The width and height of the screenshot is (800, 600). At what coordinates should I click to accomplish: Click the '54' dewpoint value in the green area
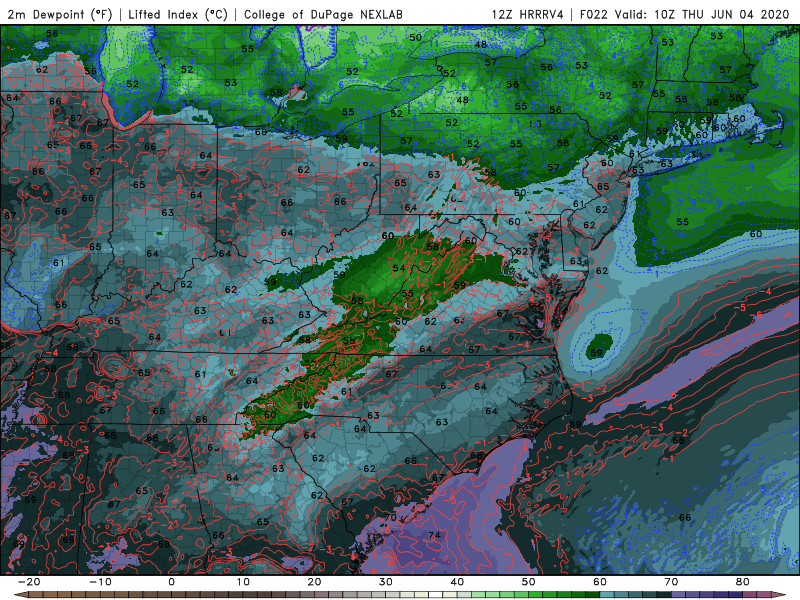pos(398,268)
